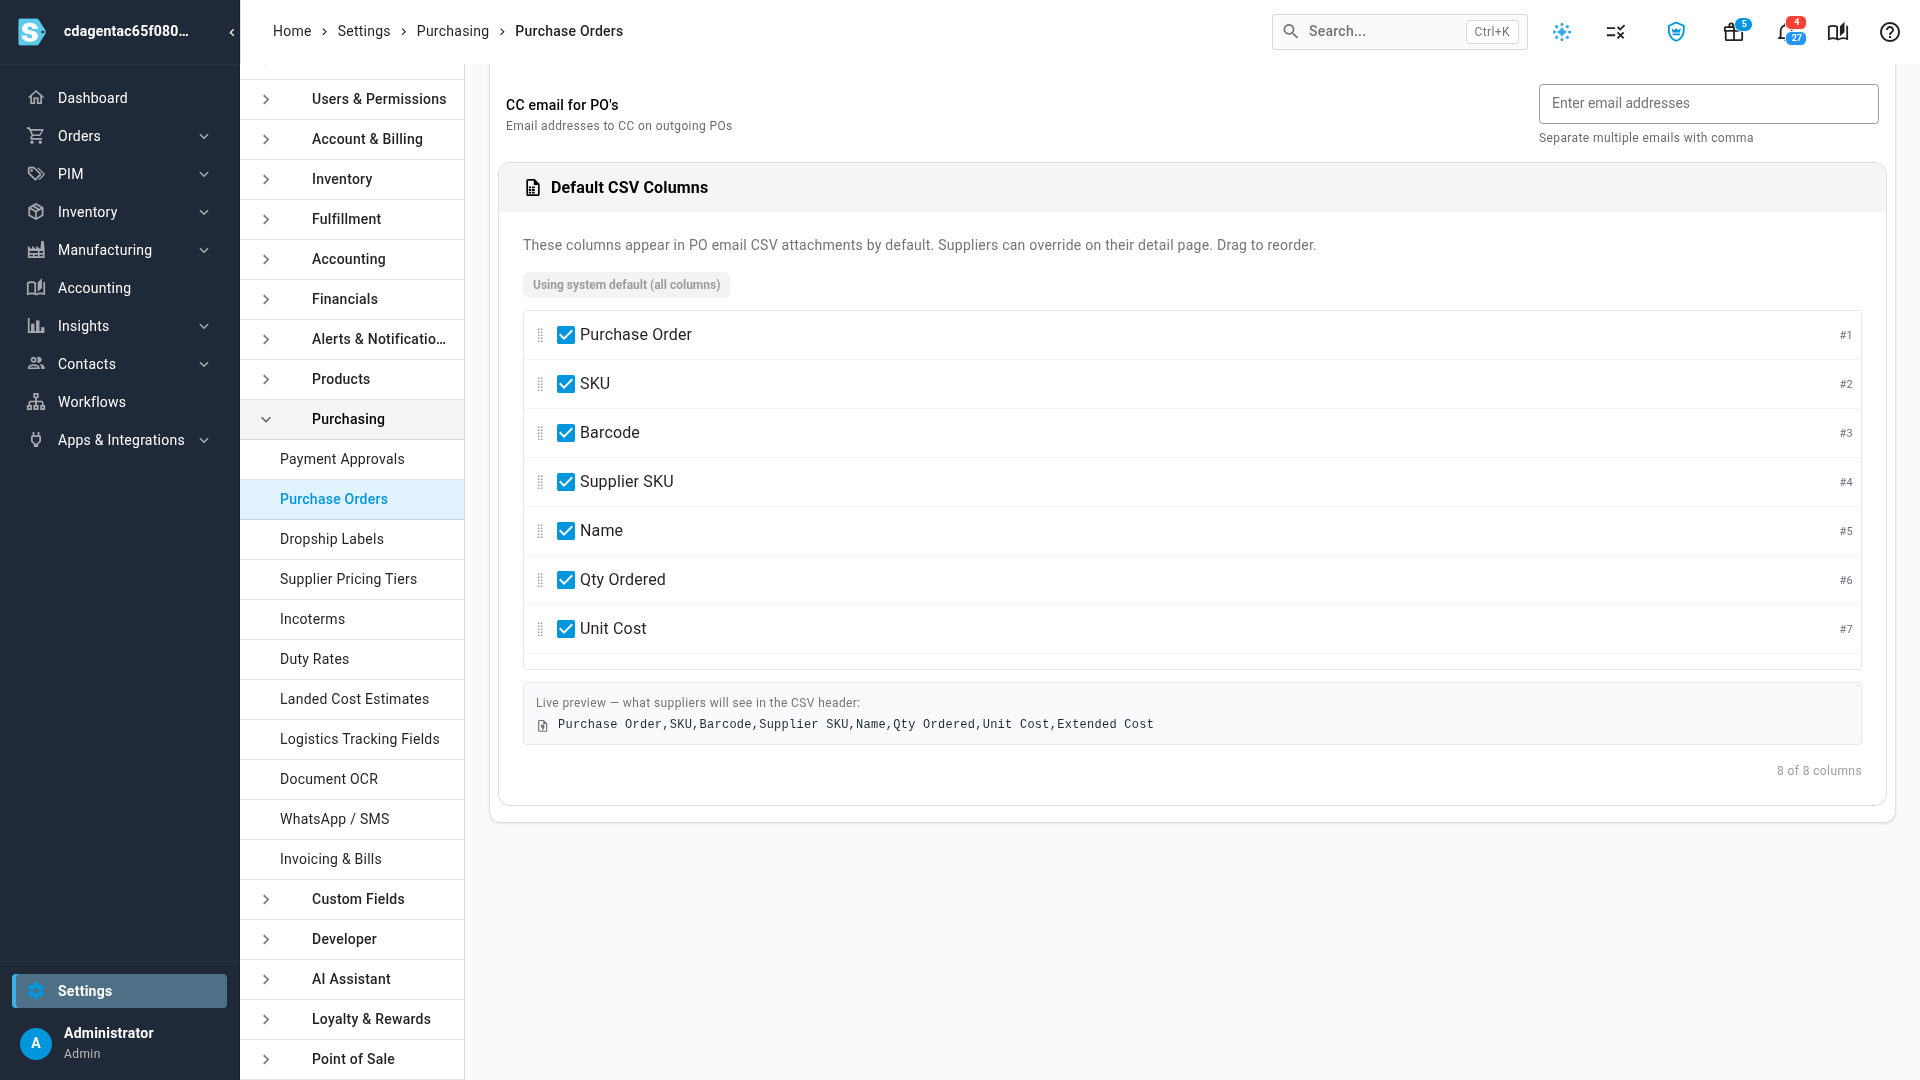Viewport: 1920px width, 1080px height.
Task: Click the CC email addresses field
Action: pyautogui.click(x=1708, y=104)
